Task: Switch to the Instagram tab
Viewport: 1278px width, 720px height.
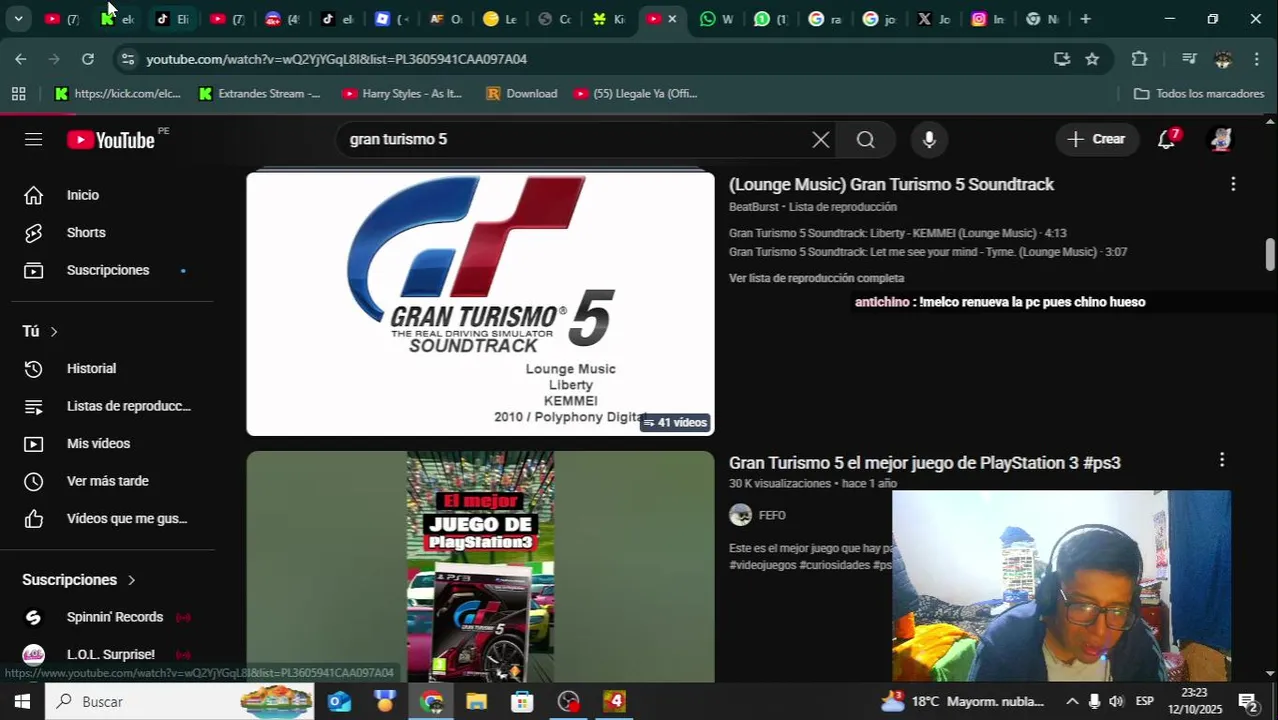Action: tap(987, 19)
